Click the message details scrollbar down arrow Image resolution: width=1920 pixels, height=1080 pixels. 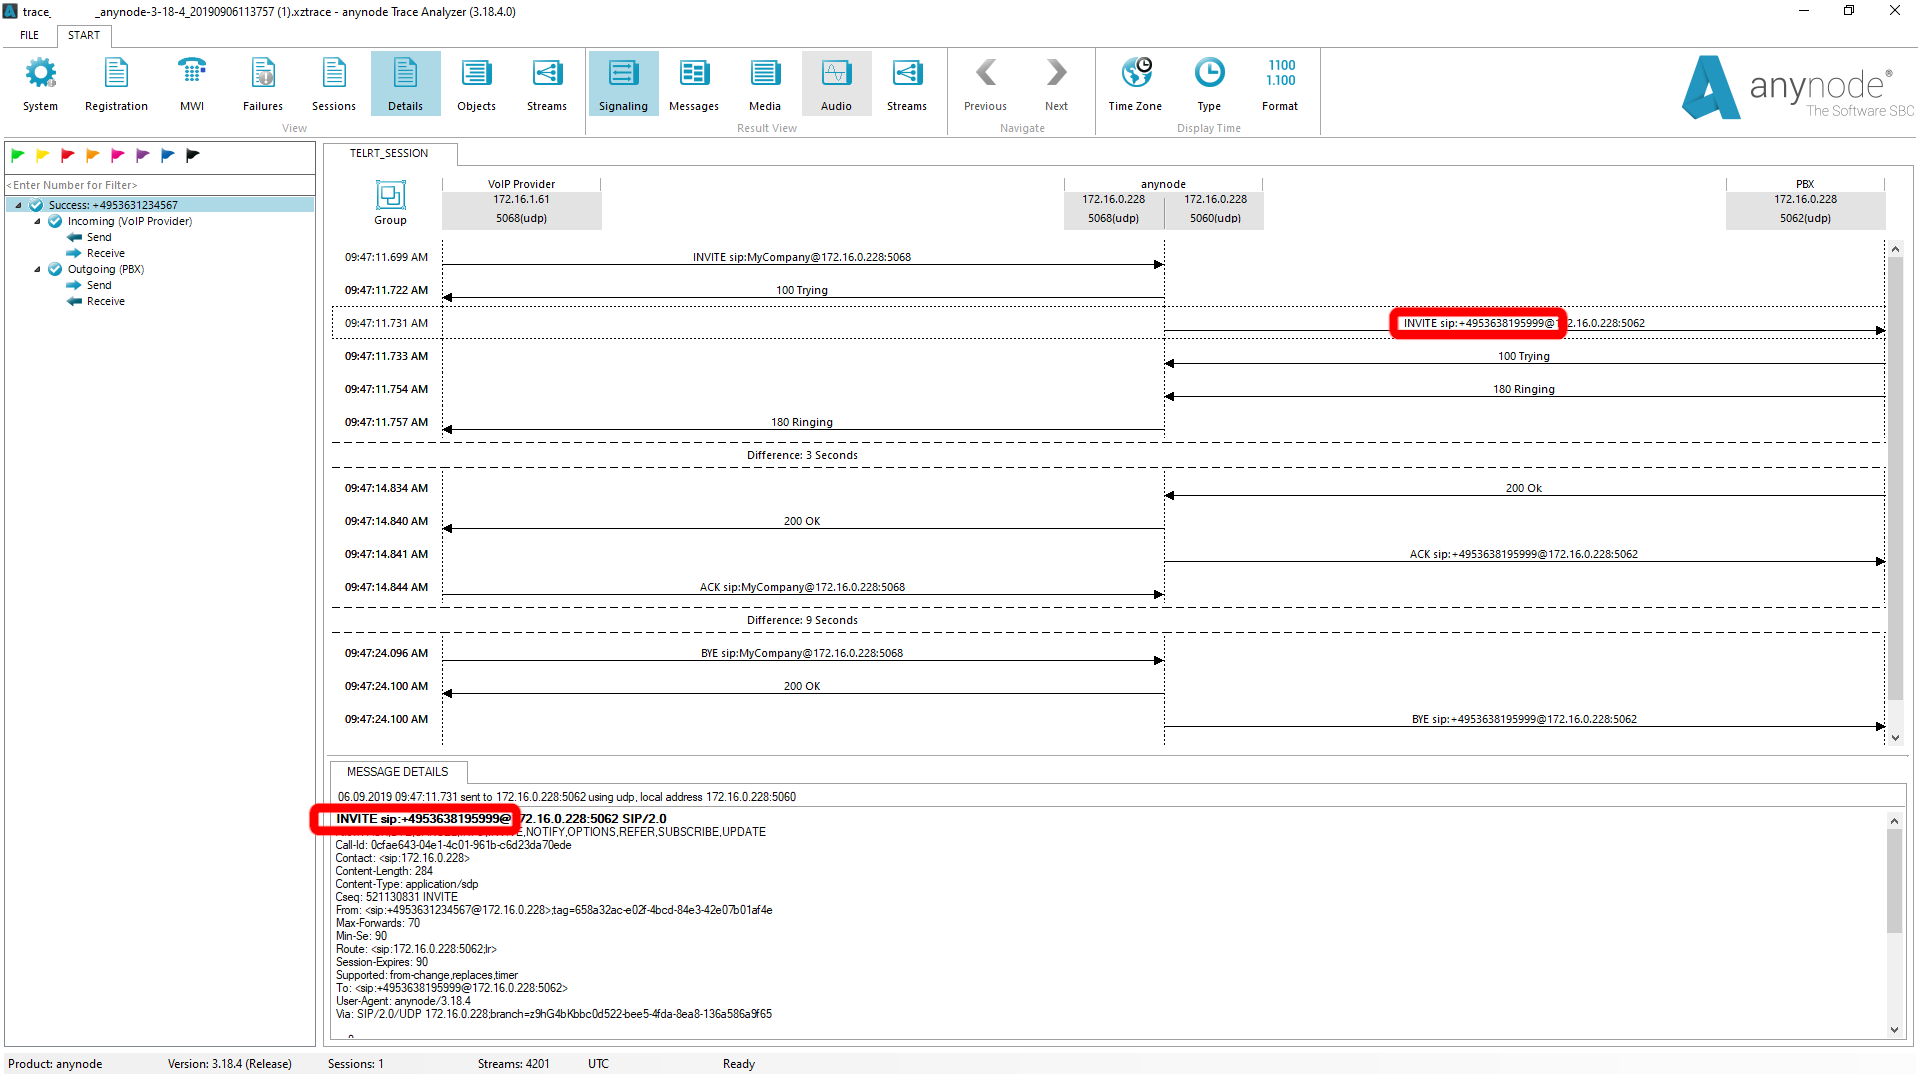tap(1894, 1030)
